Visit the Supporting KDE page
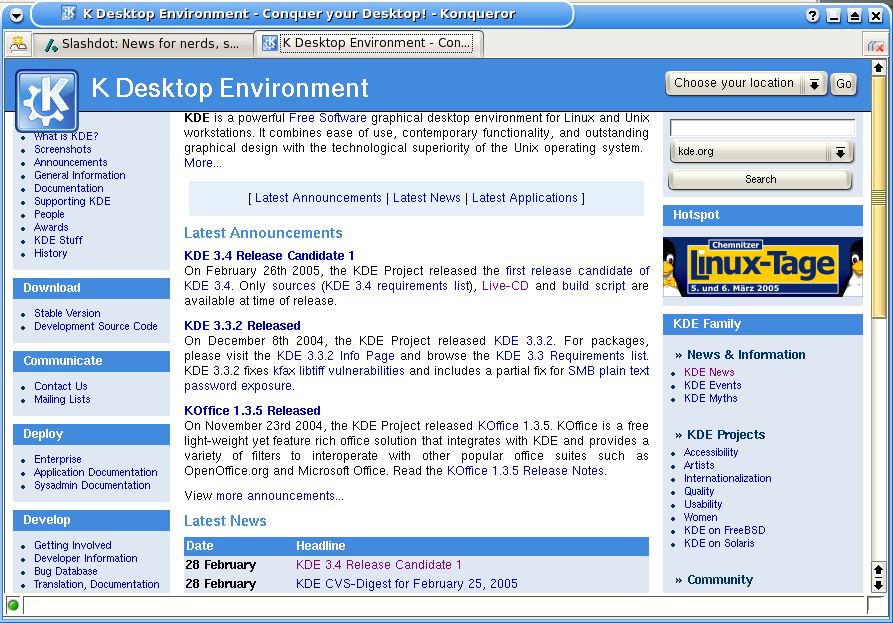Viewport: 893px width, 623px height. coord(72,202)
